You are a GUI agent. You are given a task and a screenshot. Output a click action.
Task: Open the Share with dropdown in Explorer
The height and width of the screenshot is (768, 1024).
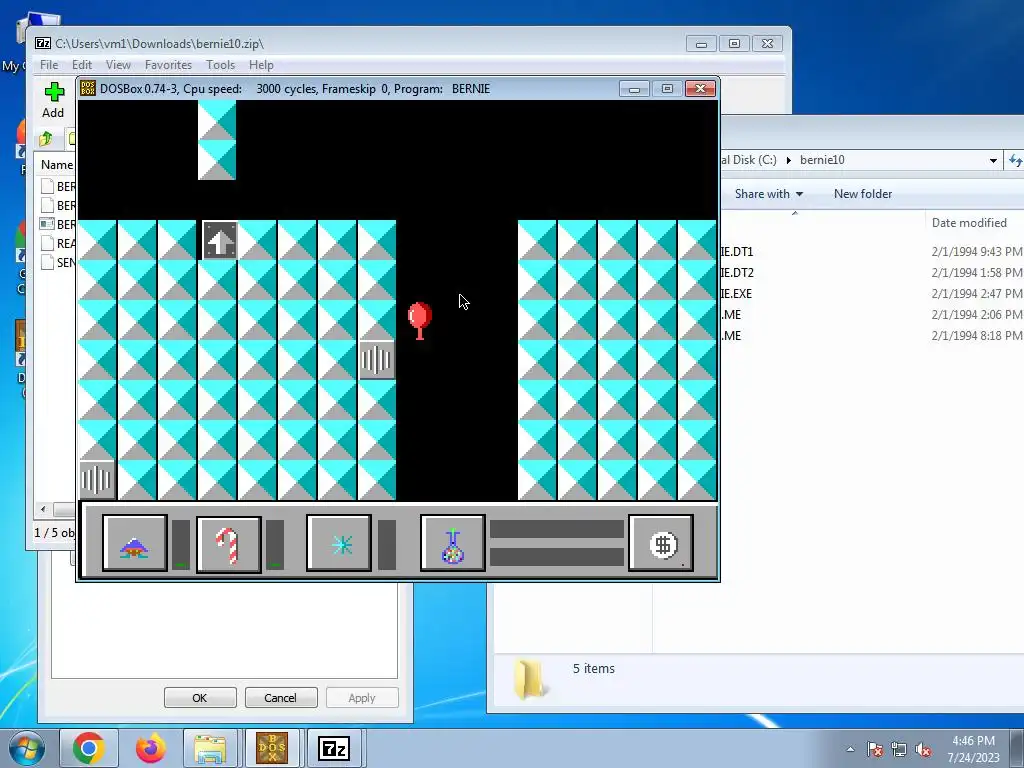pos(769,194)
